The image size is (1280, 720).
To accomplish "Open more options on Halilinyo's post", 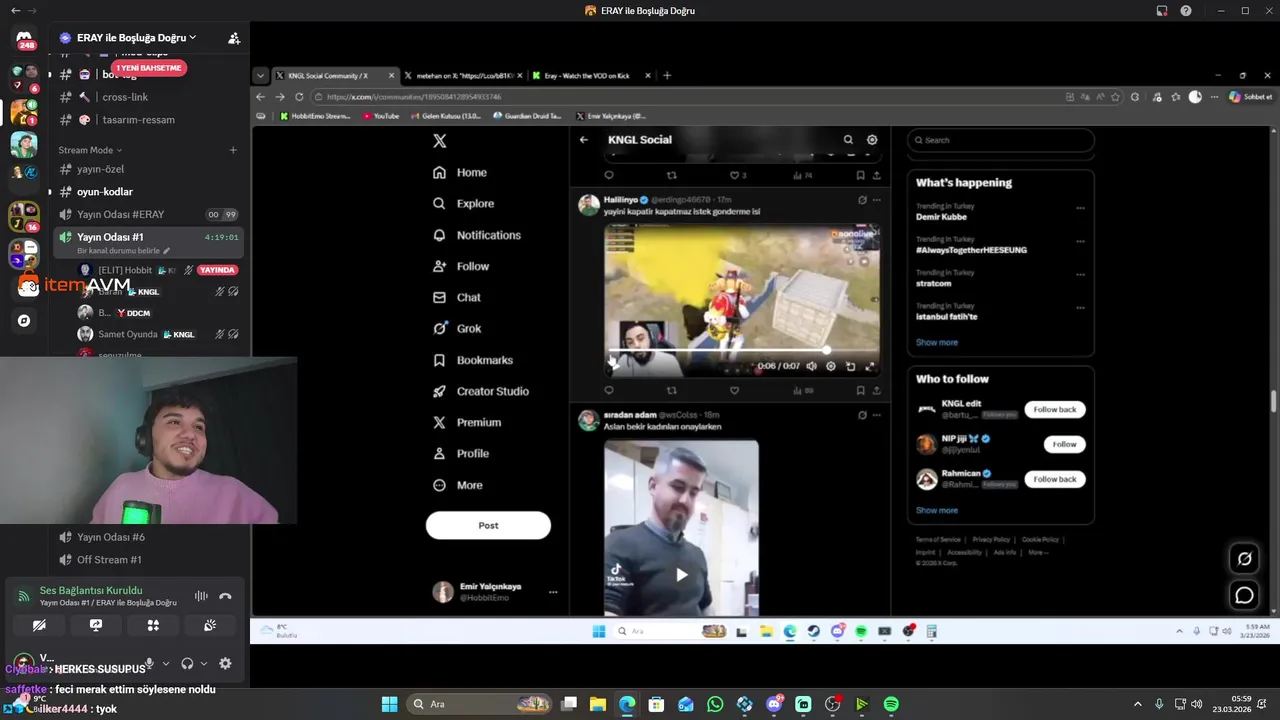I will (x=877, y=200).
